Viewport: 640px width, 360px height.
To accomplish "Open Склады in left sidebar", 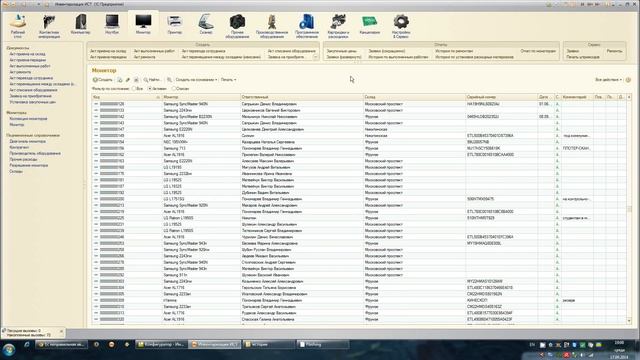I will [x=16, y=171].
